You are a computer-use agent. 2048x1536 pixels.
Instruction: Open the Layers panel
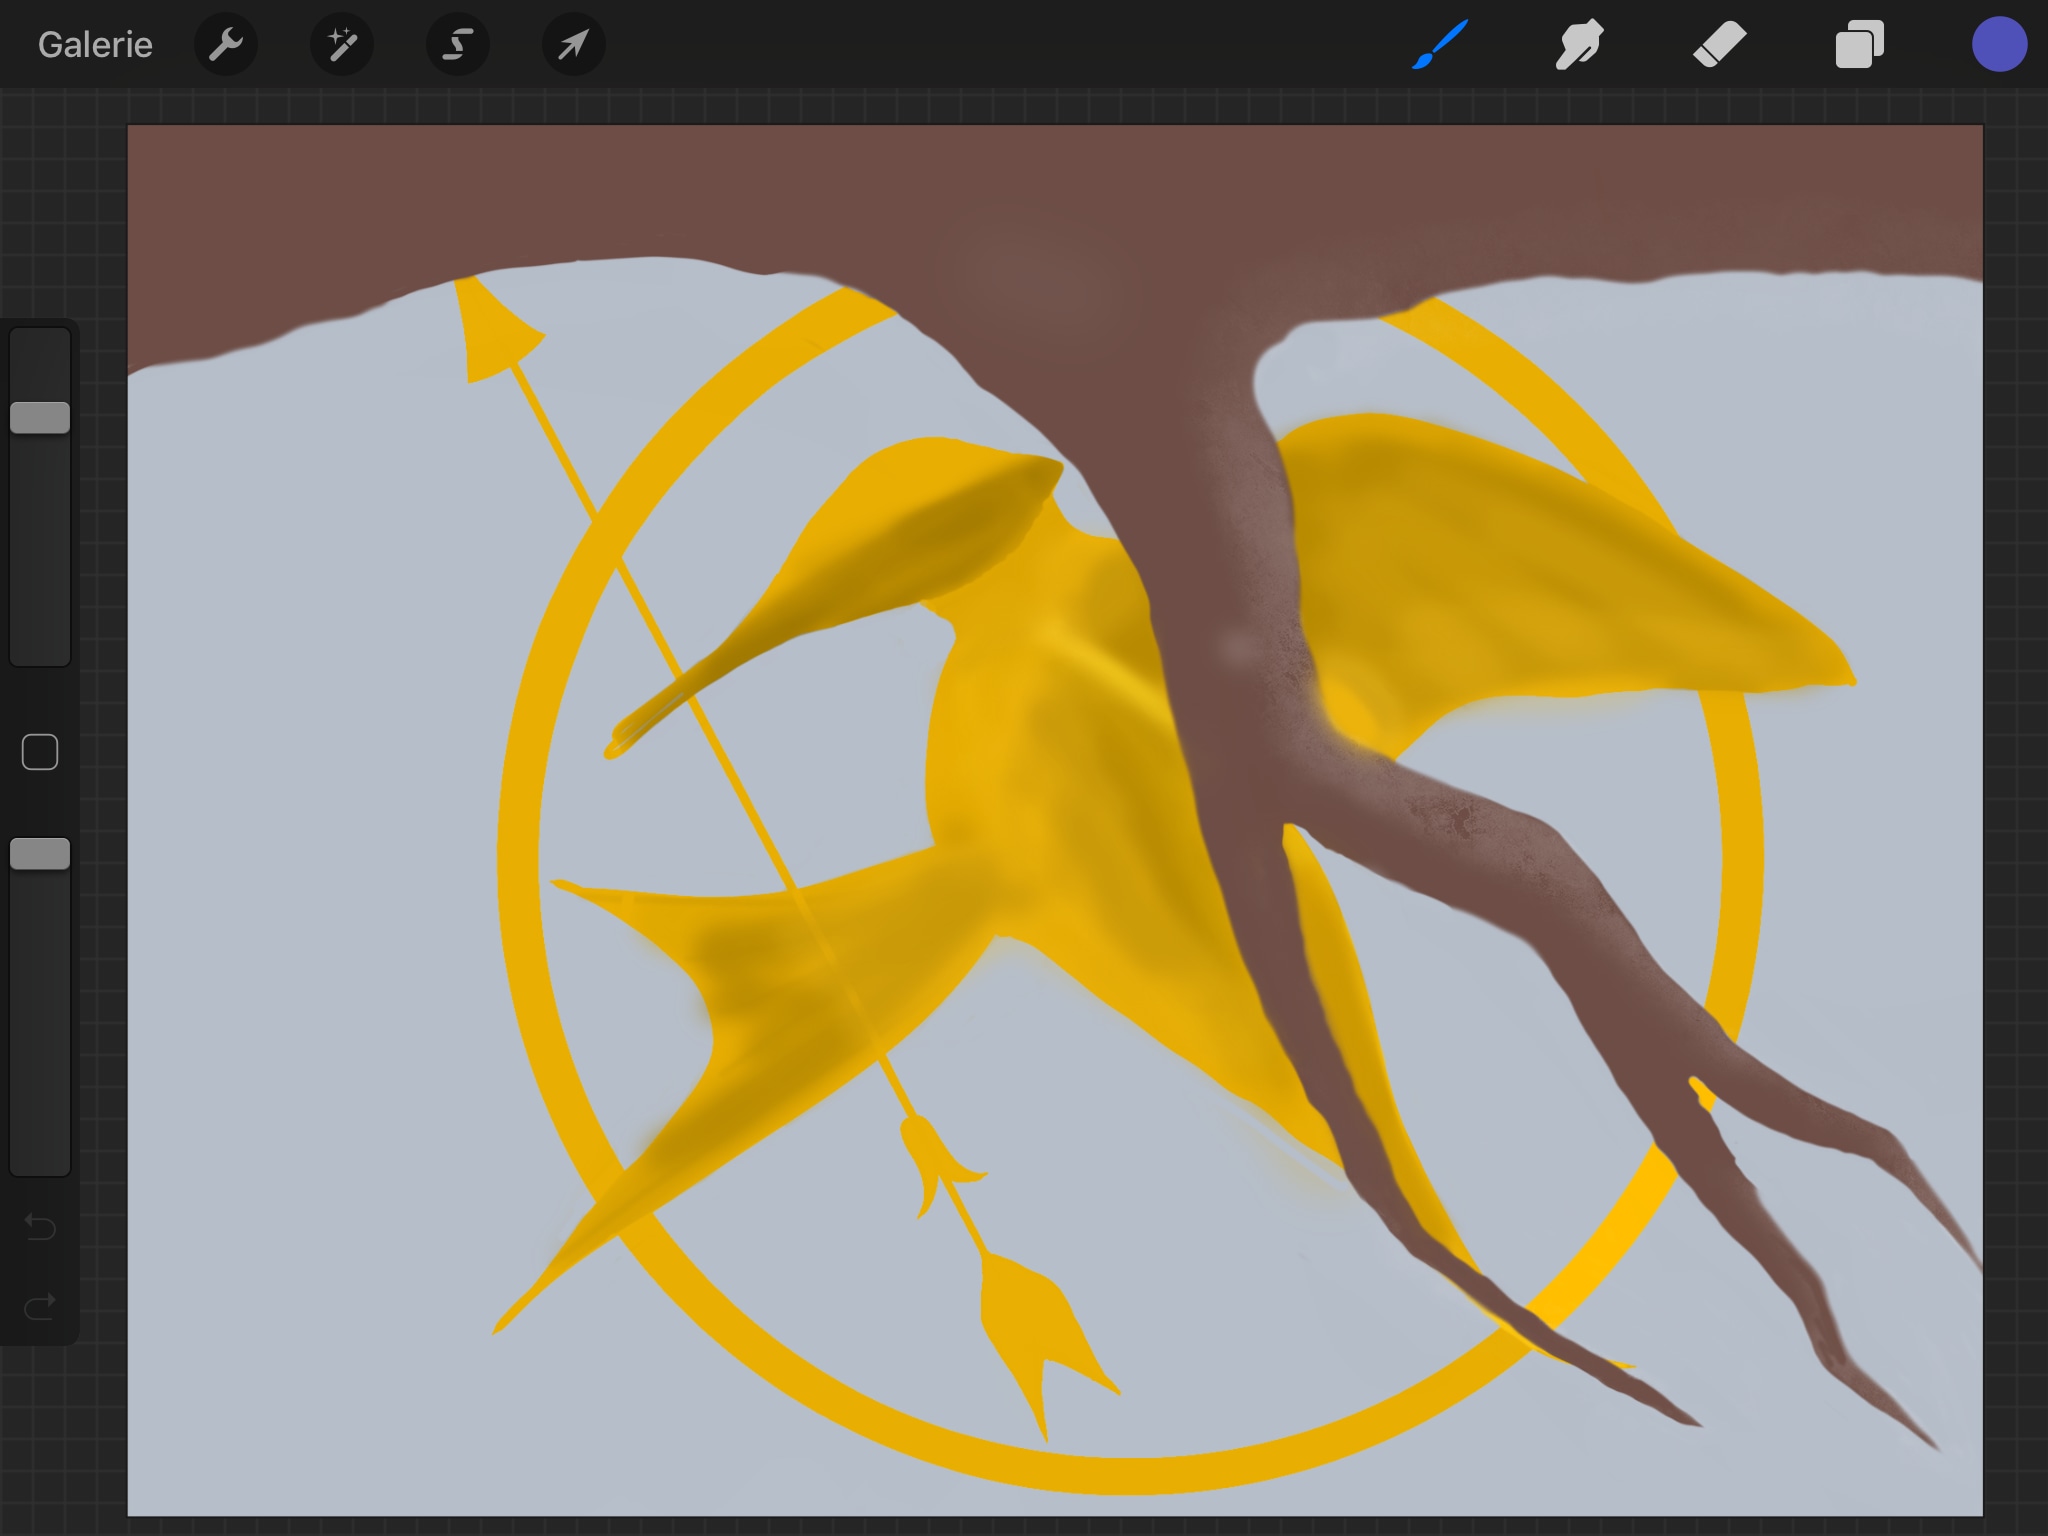click(1860, 45)
